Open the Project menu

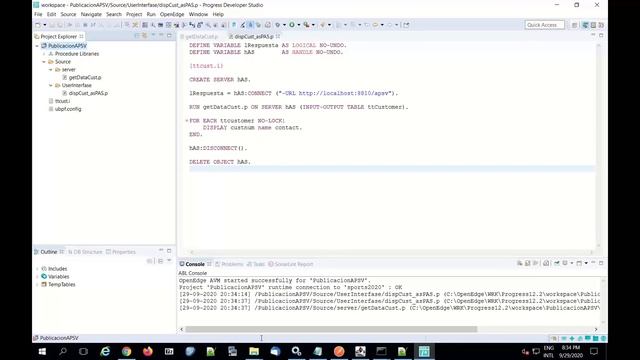click(134, 14)
